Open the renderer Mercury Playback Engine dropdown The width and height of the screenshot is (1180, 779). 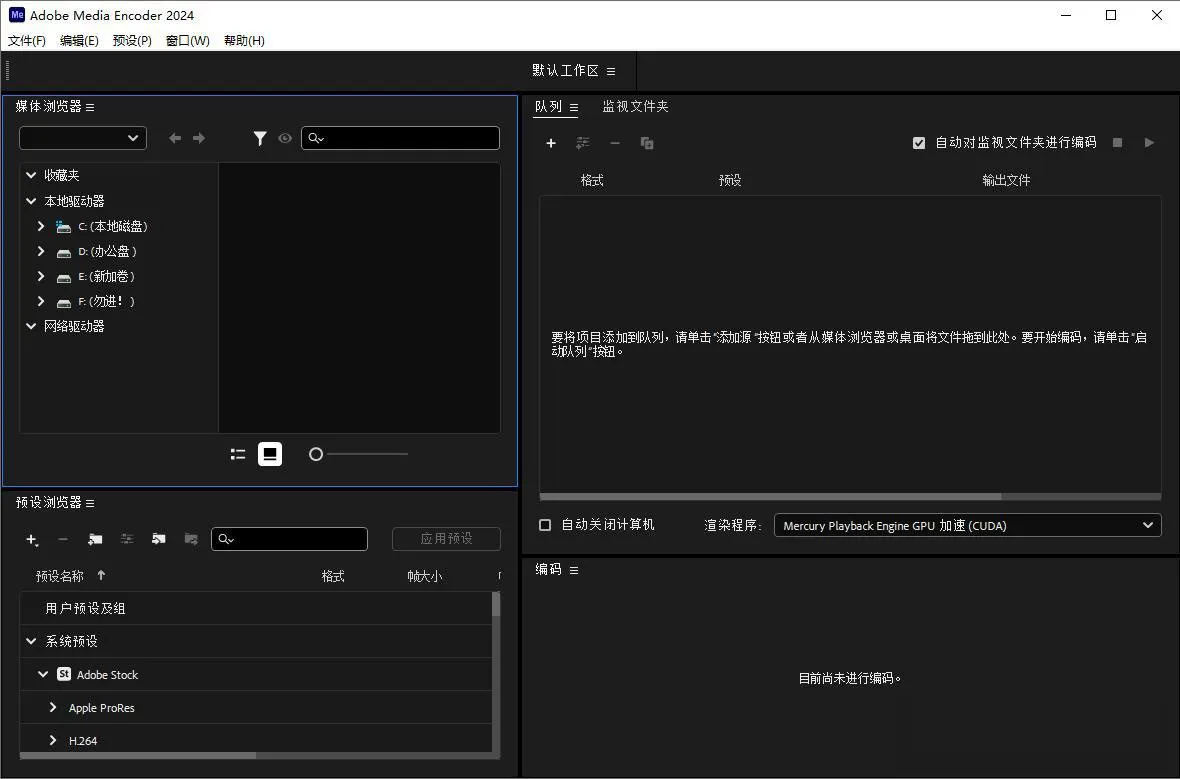coord(967,525)
